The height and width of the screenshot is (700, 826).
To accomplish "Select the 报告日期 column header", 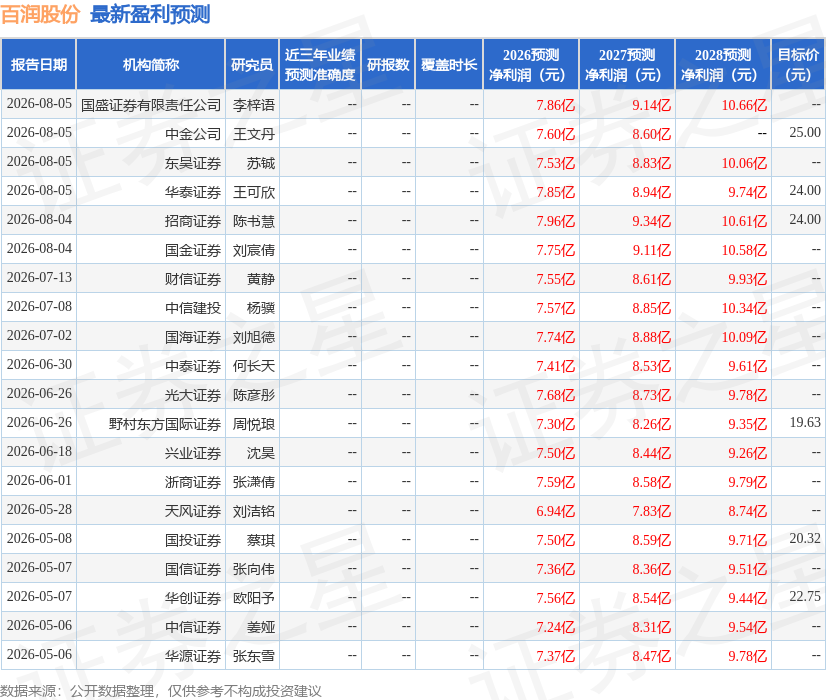I will tap(39, 65).
